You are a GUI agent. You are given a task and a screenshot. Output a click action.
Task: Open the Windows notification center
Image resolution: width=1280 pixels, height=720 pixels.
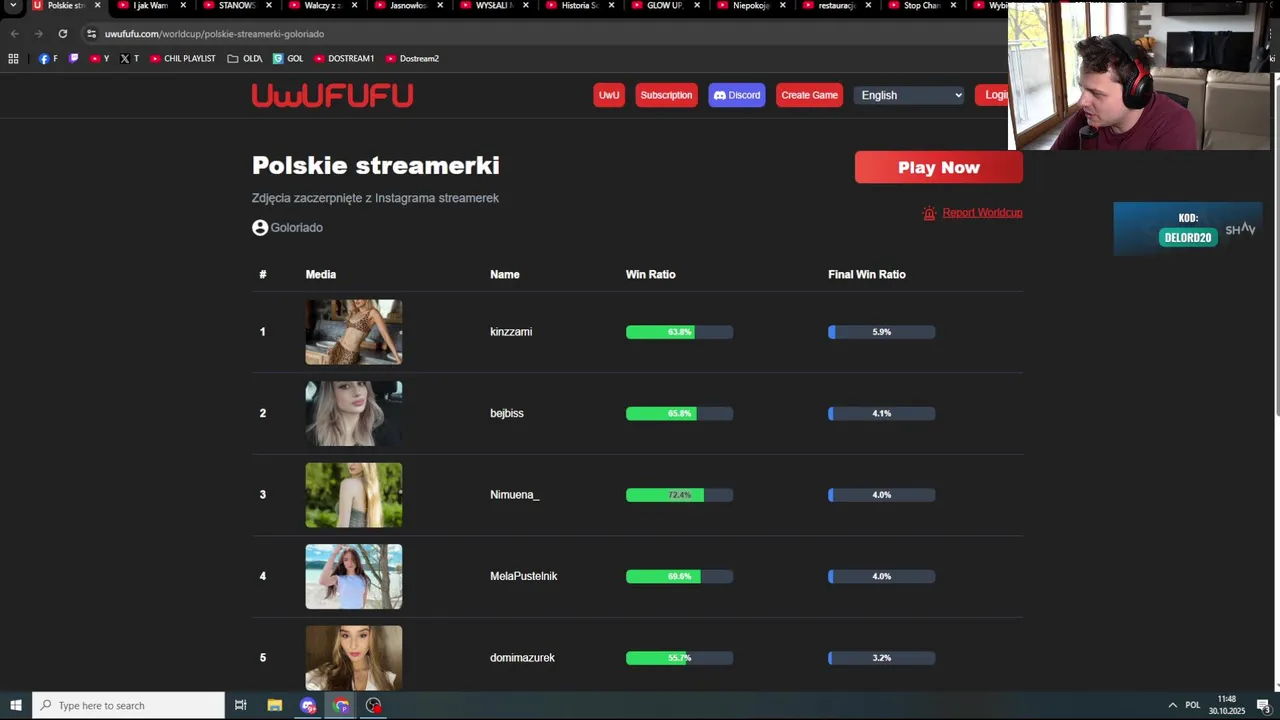pyautogui.click(x=1263, y=705)
